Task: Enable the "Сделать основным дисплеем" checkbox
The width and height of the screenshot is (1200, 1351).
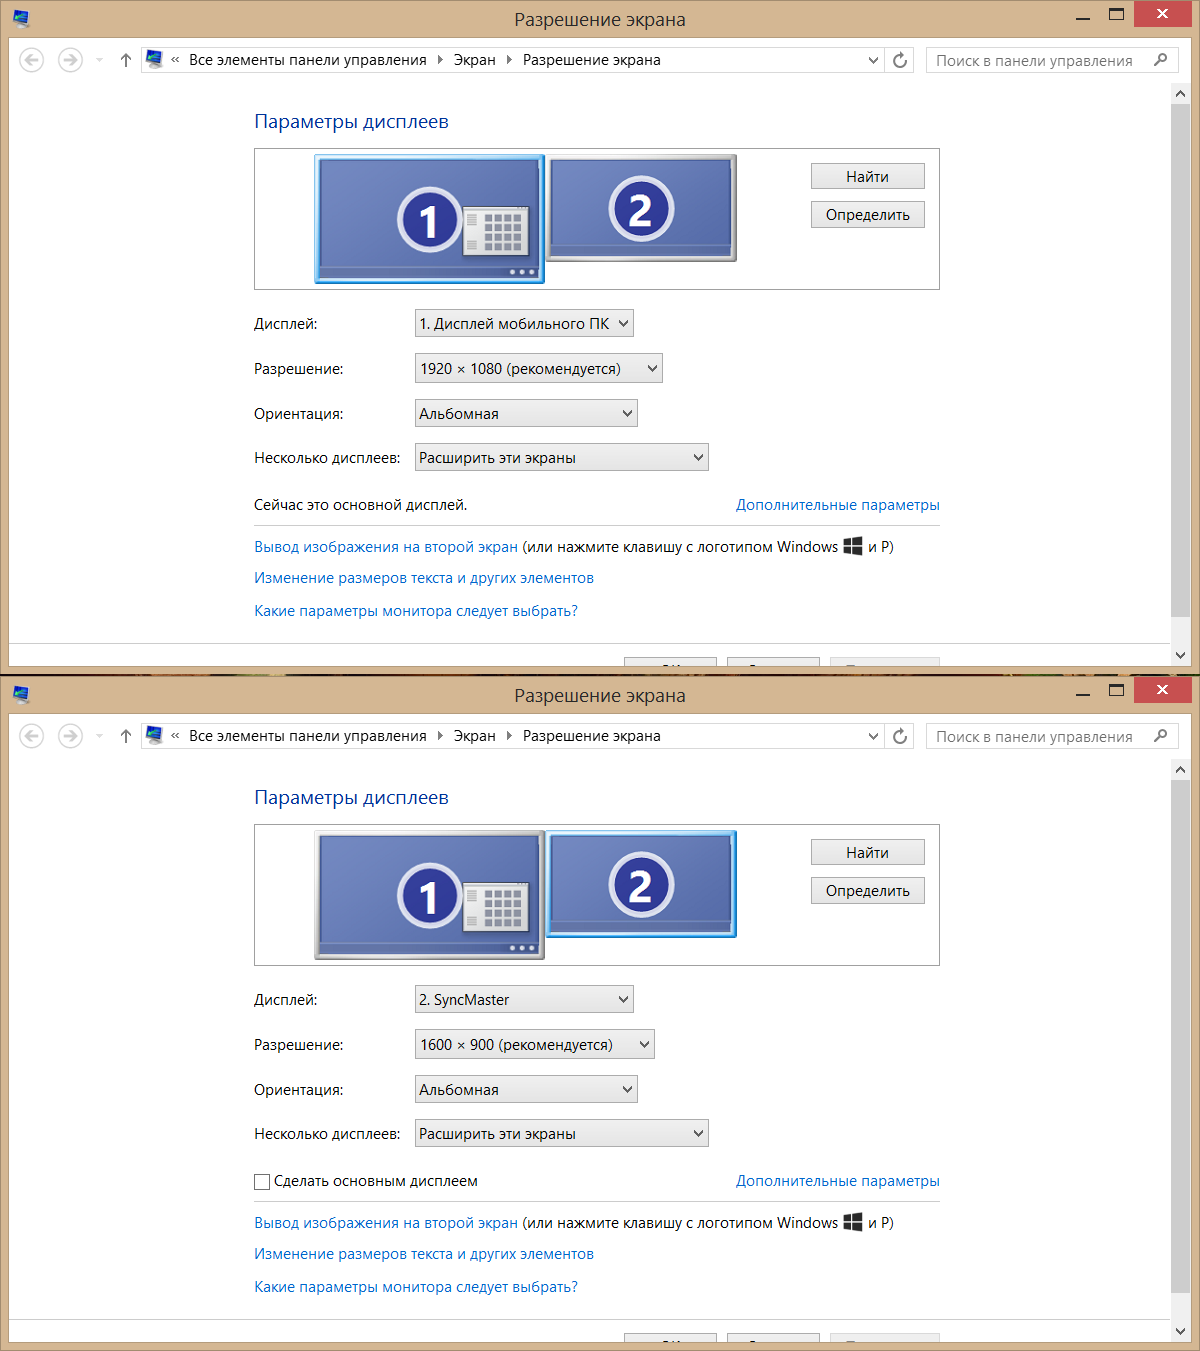Action: (262, 1182)
